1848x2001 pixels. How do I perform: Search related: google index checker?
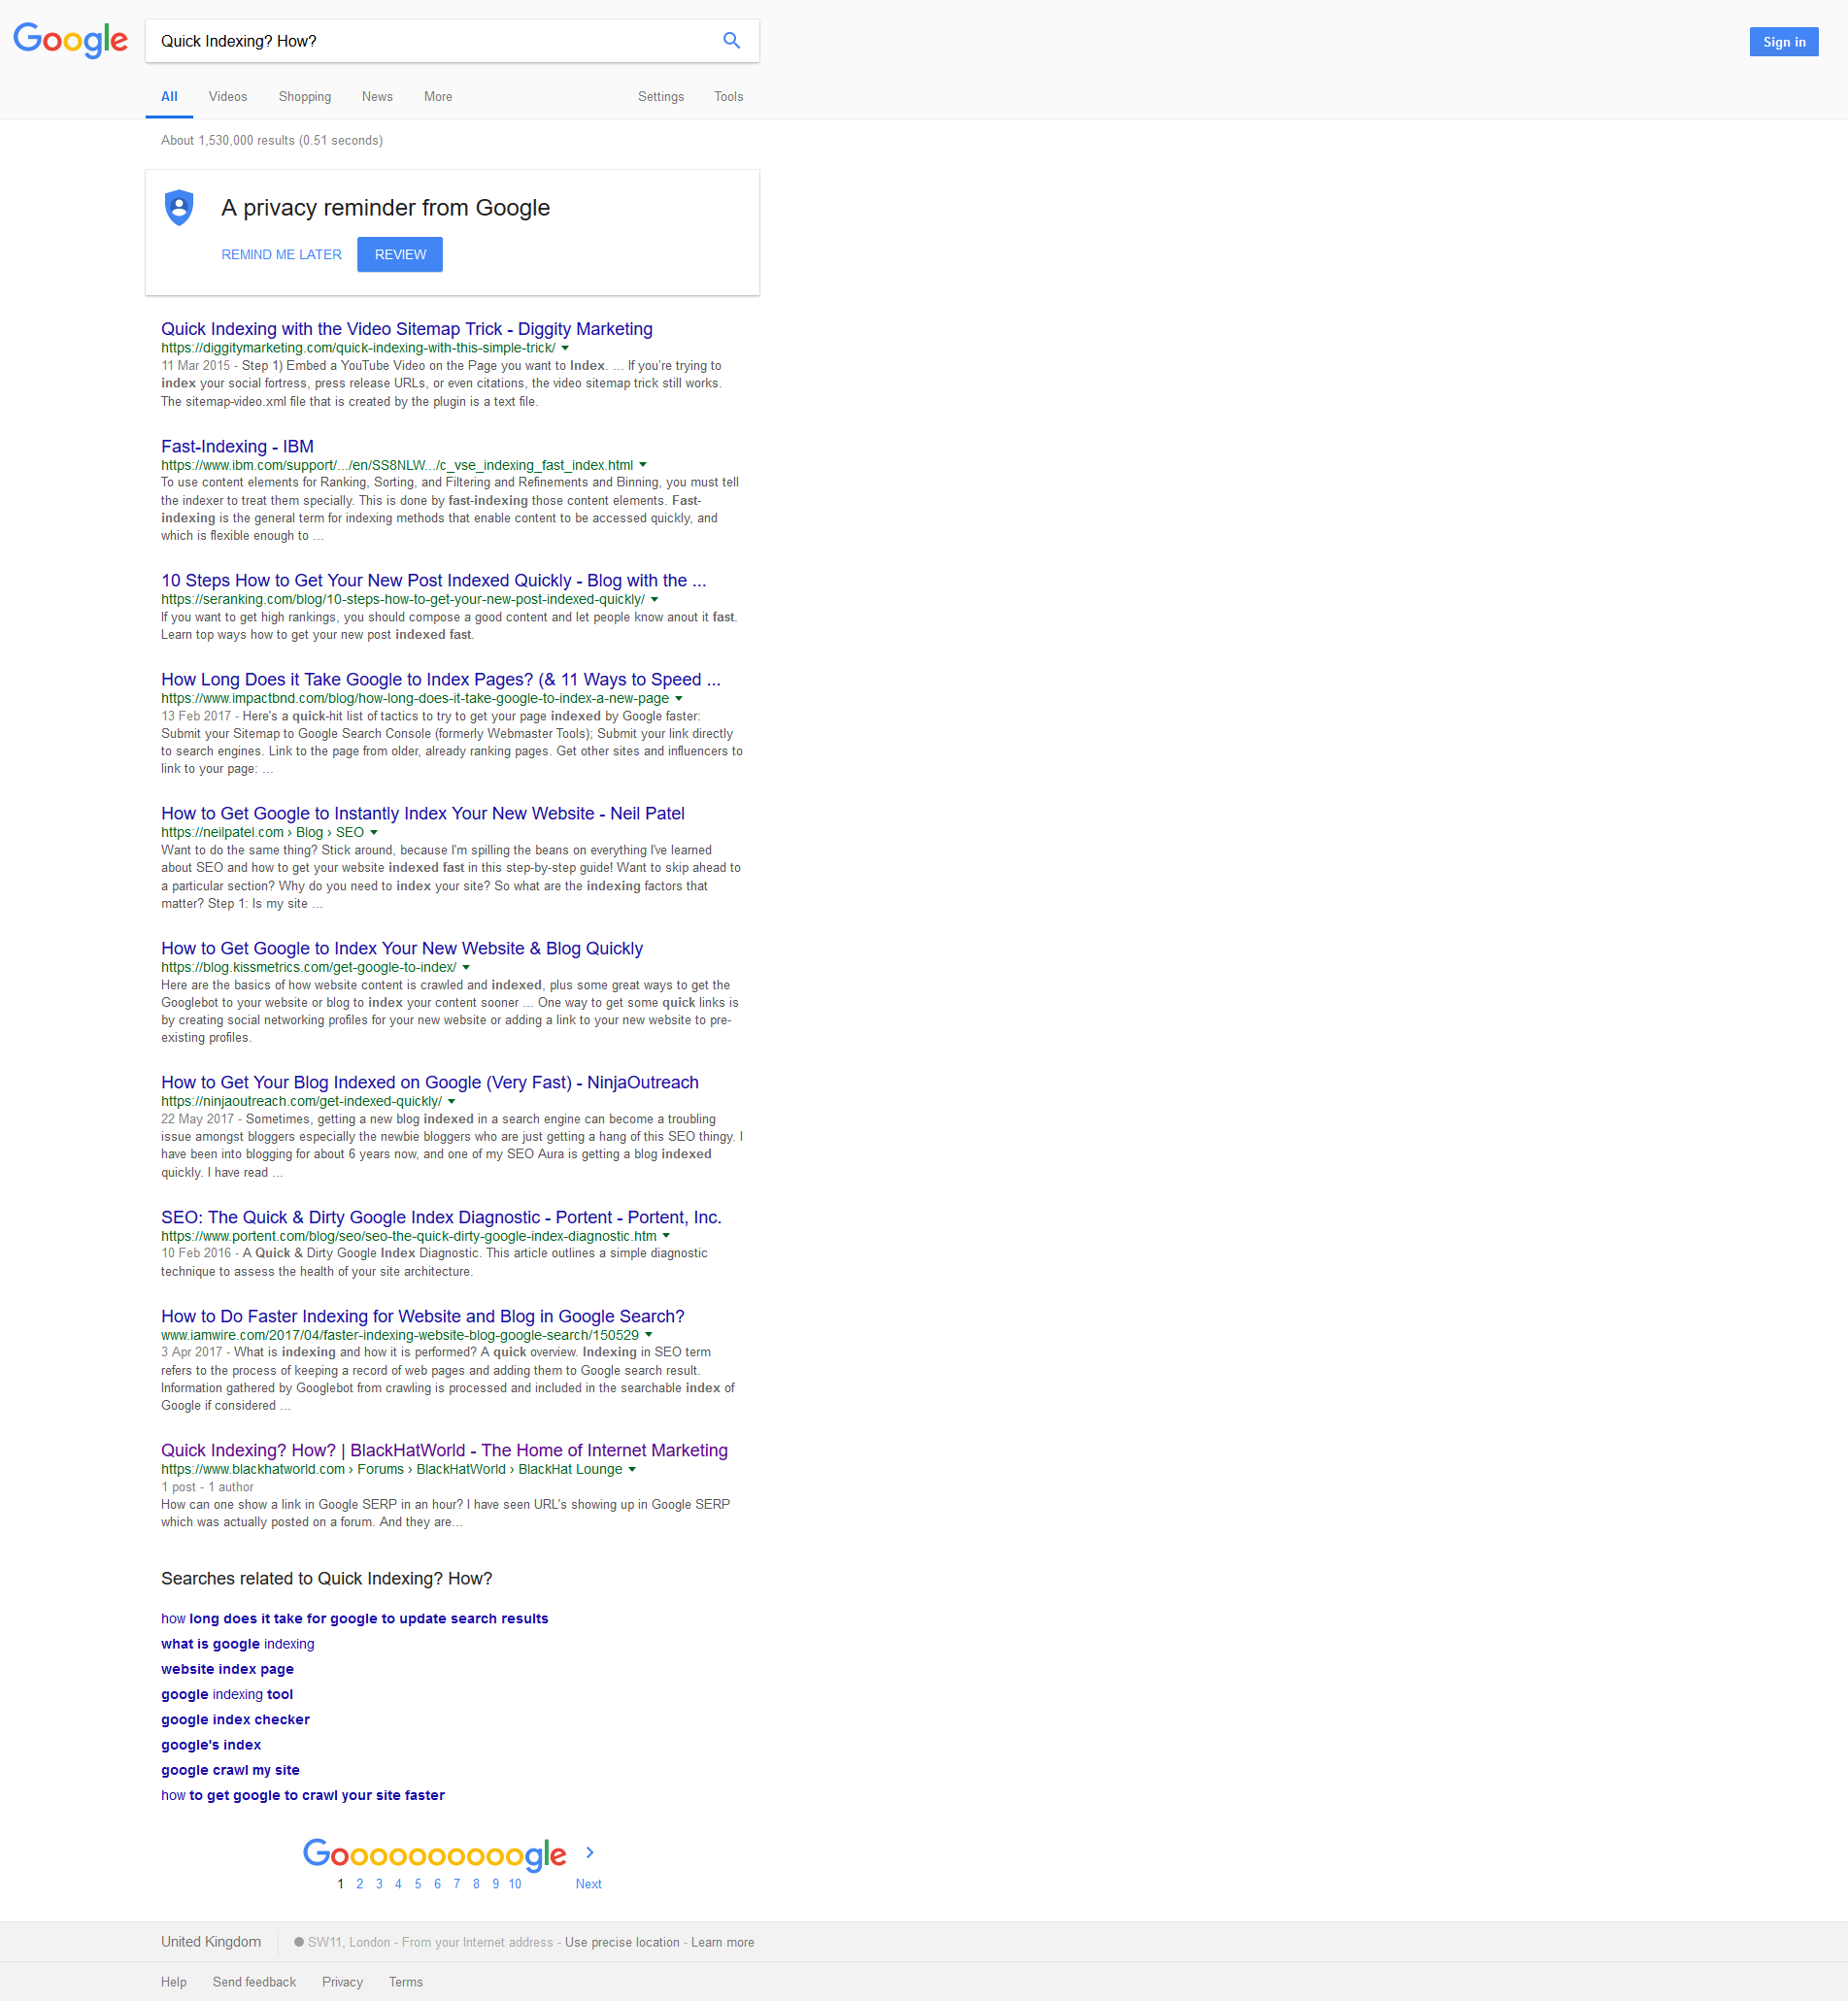coord(236,1719)
